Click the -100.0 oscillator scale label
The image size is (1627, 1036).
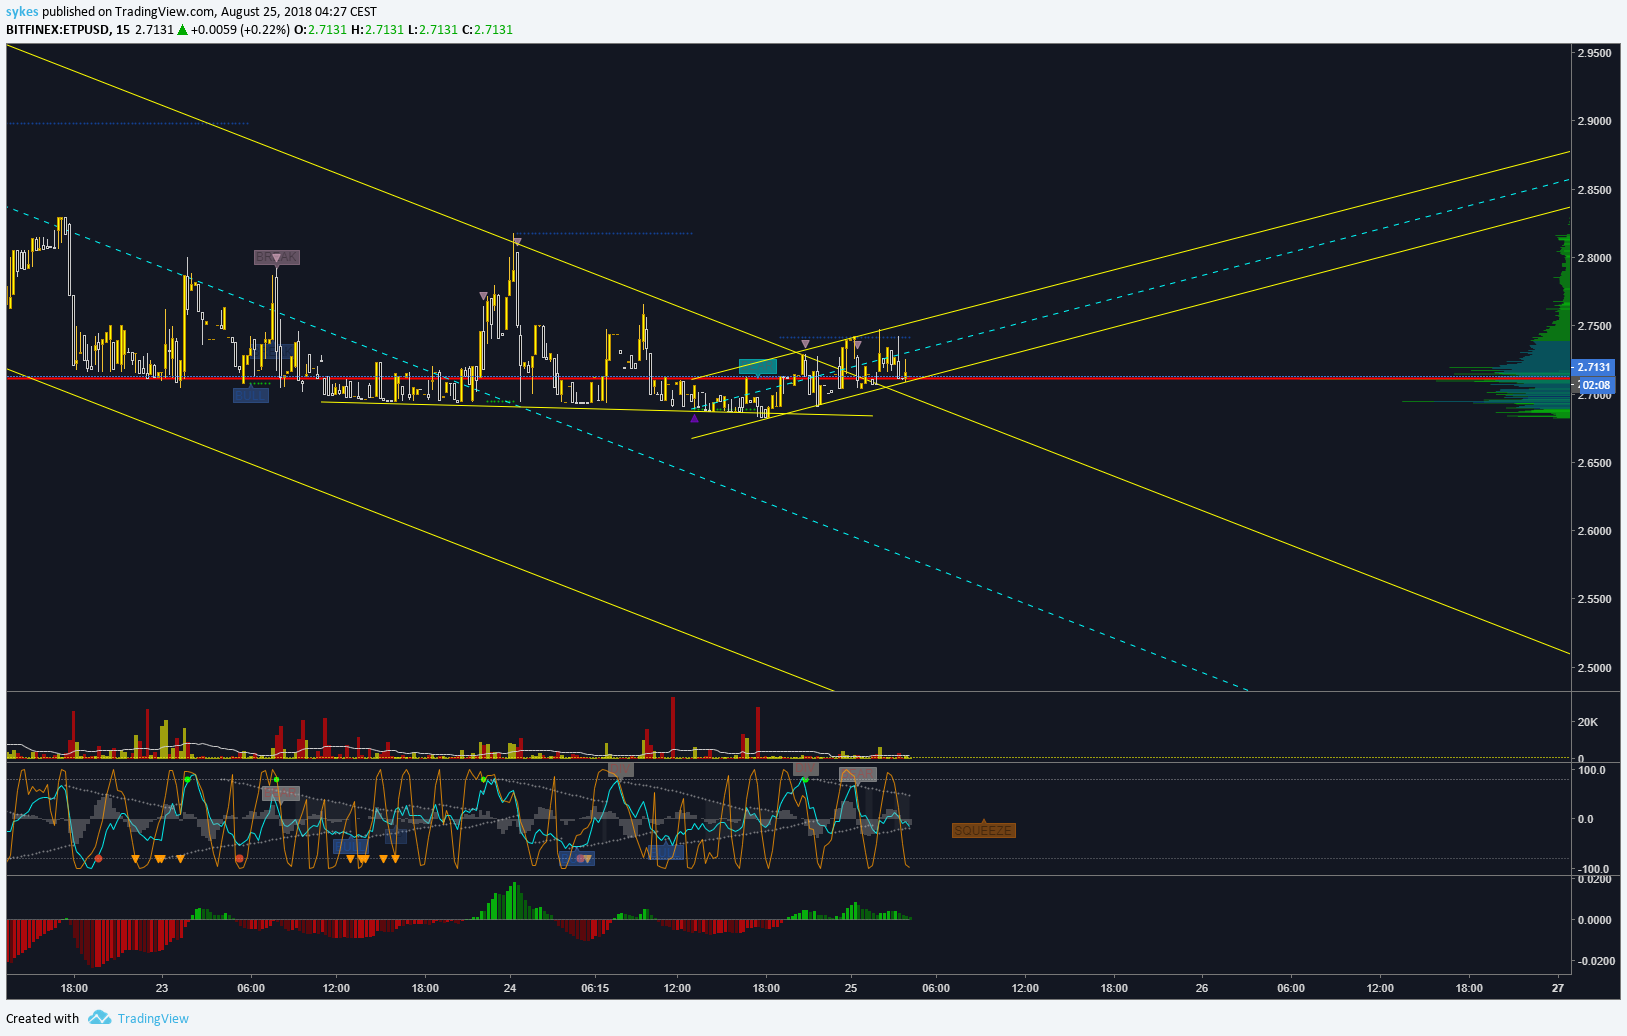click(1592, 870)
